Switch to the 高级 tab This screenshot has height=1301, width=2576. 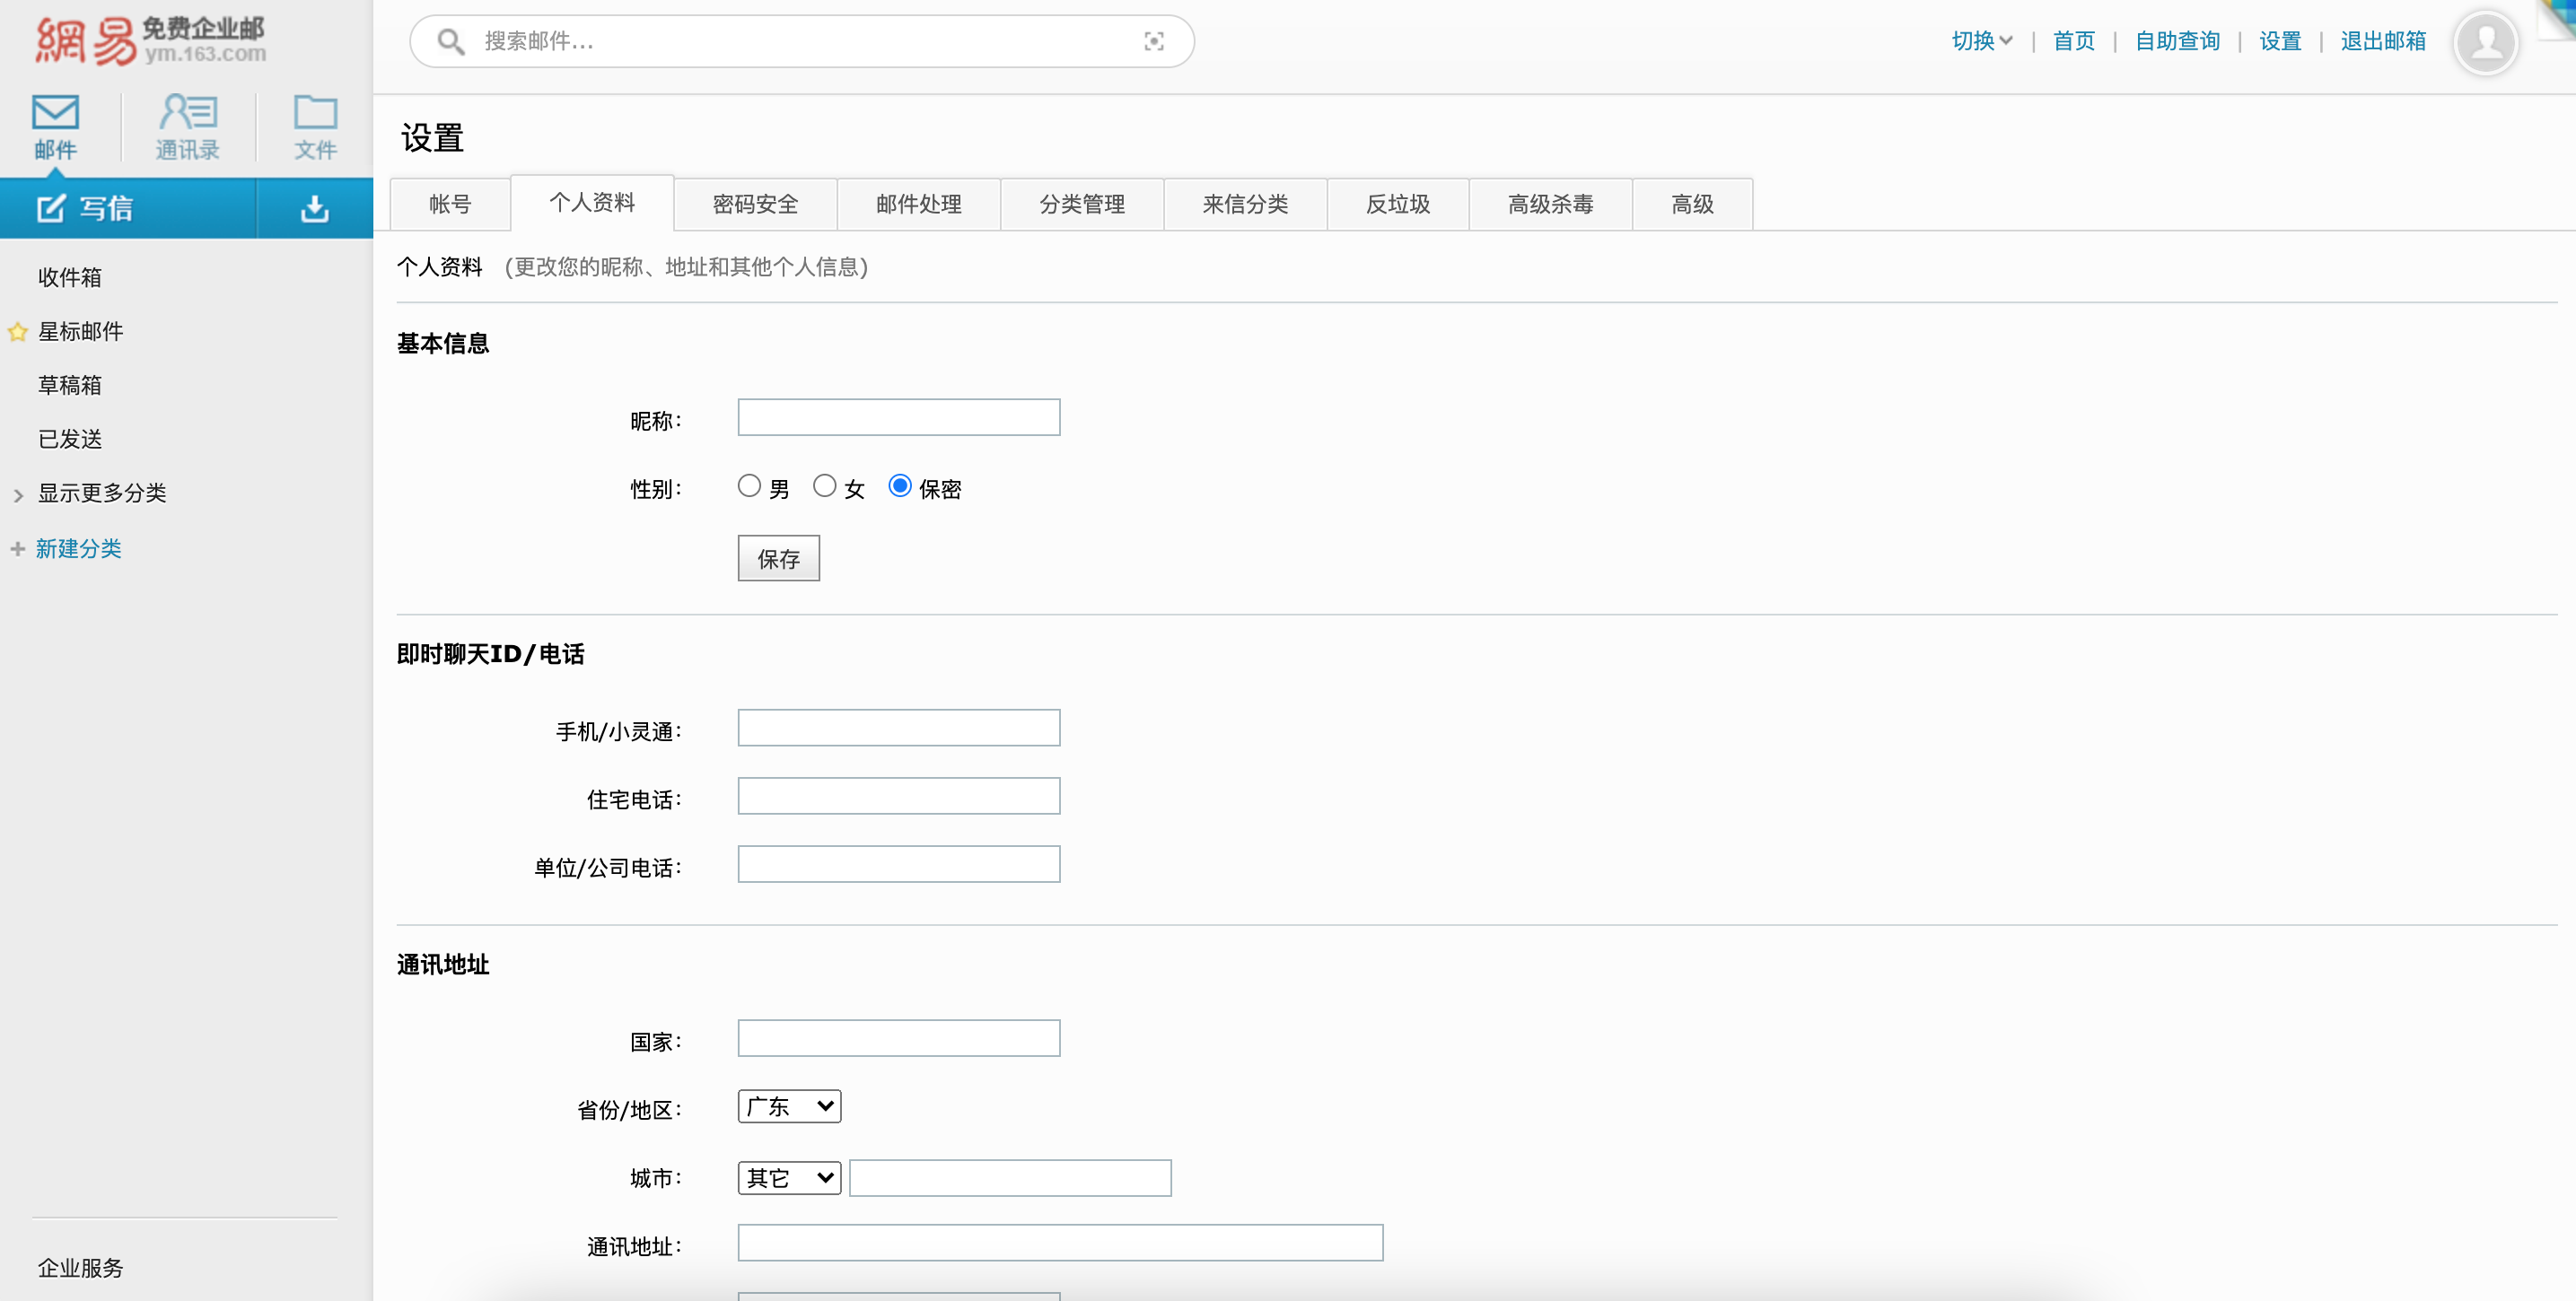tap(1692, 204)
